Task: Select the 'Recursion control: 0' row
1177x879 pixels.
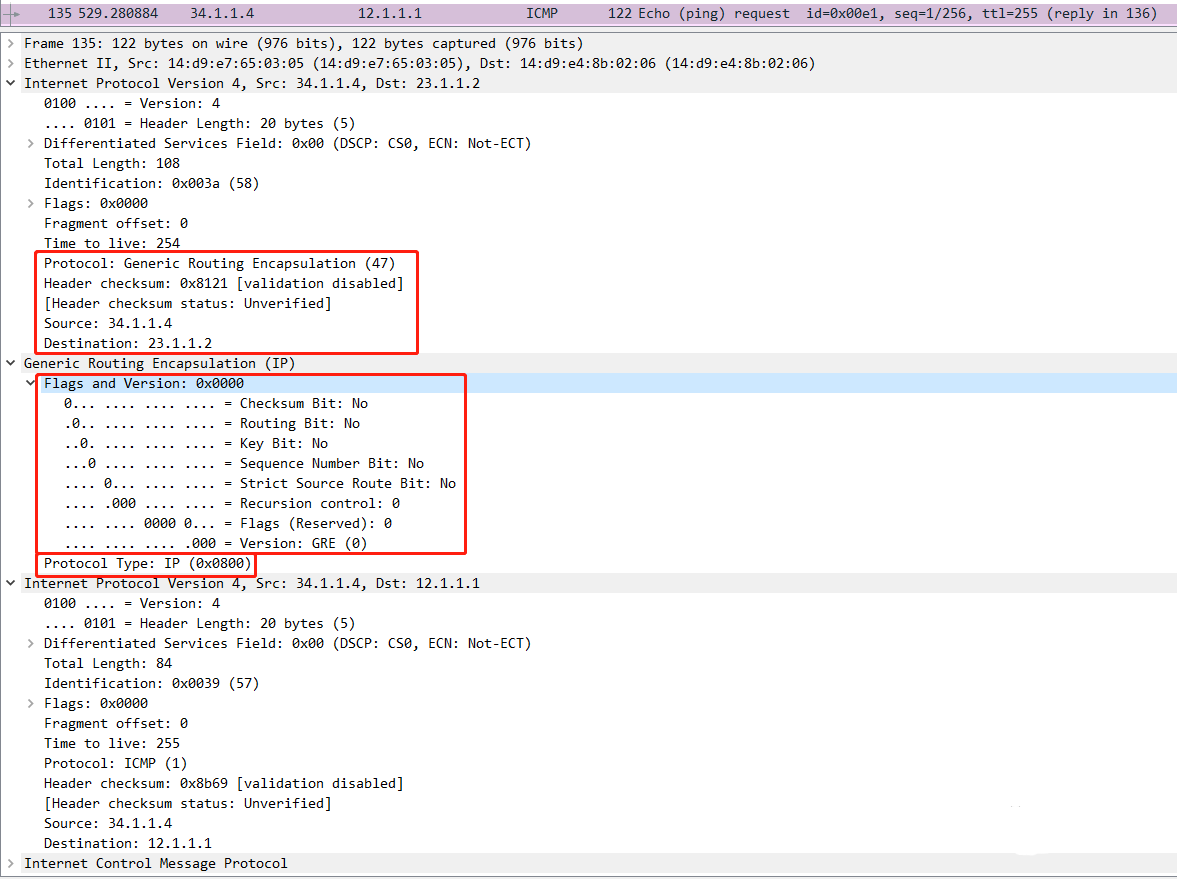Action: [232, 504]
